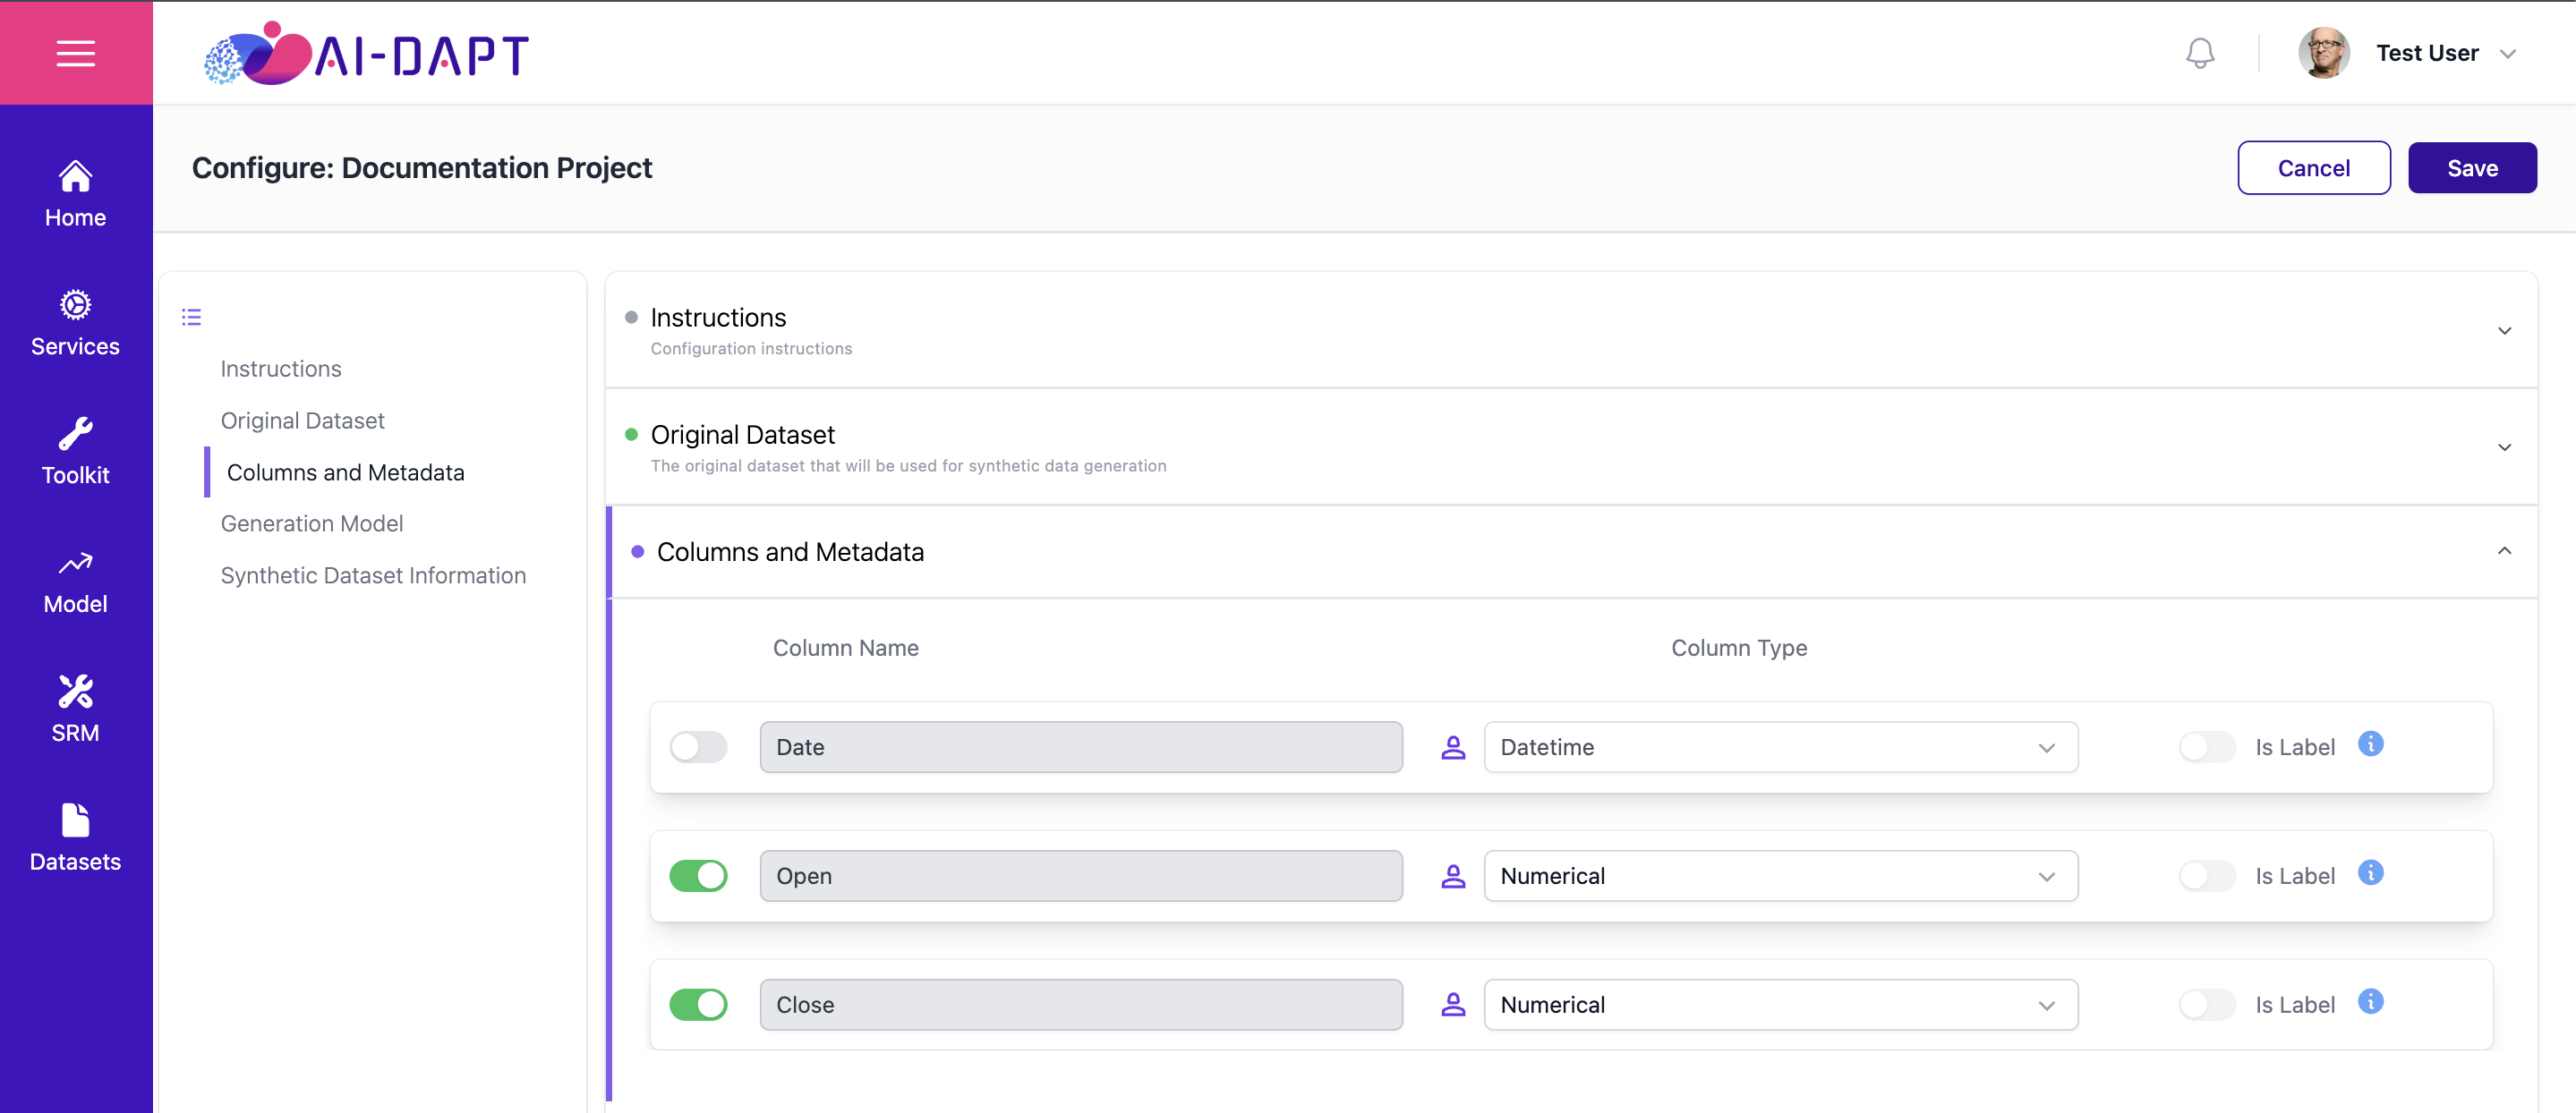Image resolution: width=2576 pixels, height=1113 pixels.
Task: Click the Configuration instructions subtitle
Action: [751, 349]
